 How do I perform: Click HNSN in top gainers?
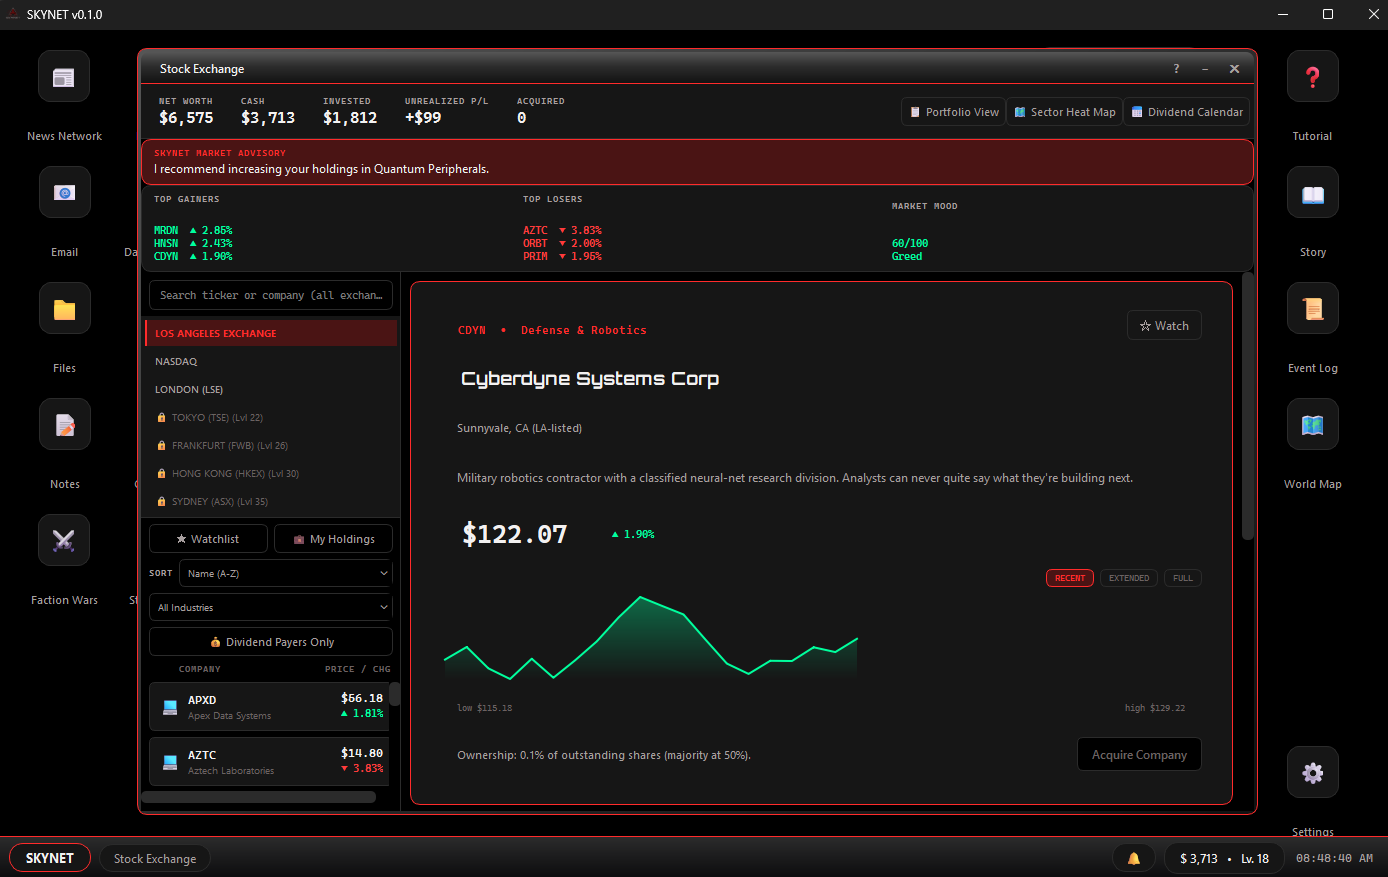click(x=166, y=243)
